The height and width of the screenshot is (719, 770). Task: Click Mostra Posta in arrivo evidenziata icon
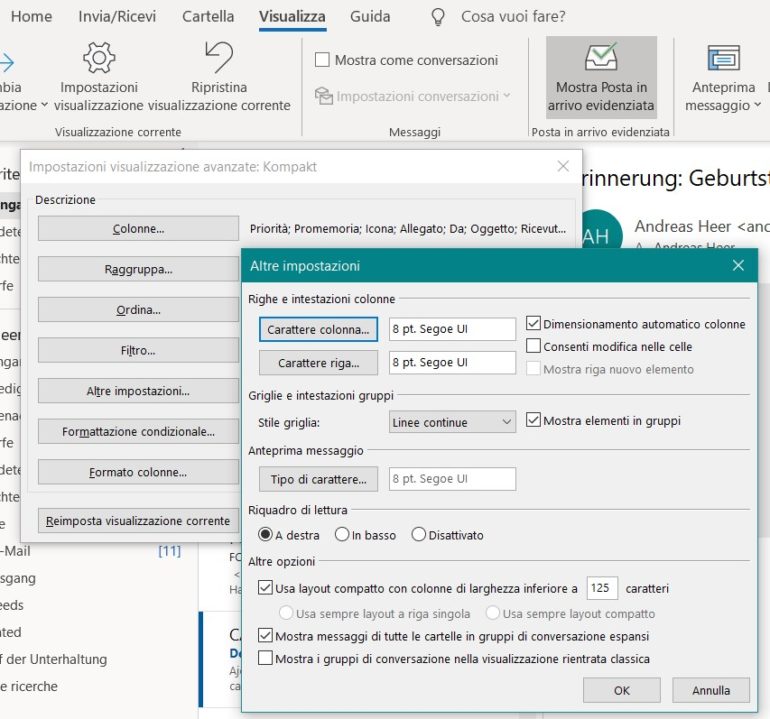[x=601, y=56]
